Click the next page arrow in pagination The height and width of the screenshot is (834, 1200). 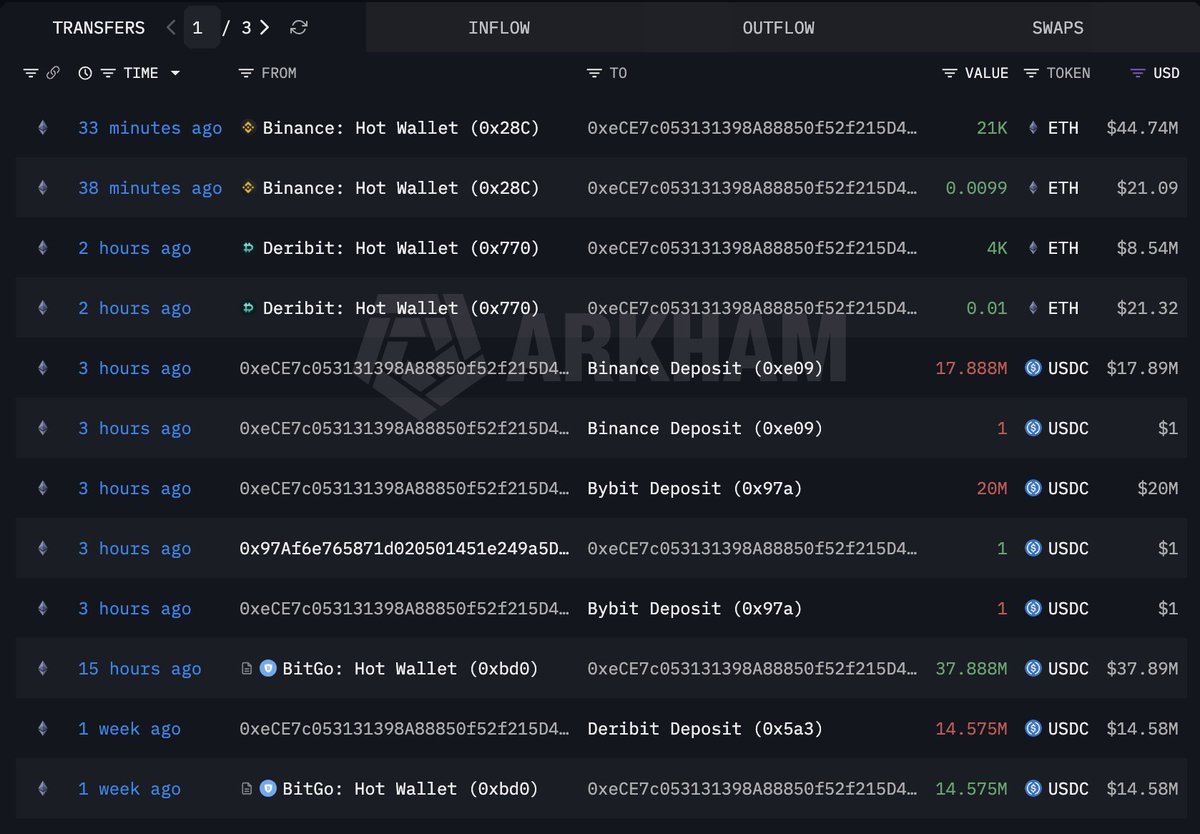coord(266,28)
